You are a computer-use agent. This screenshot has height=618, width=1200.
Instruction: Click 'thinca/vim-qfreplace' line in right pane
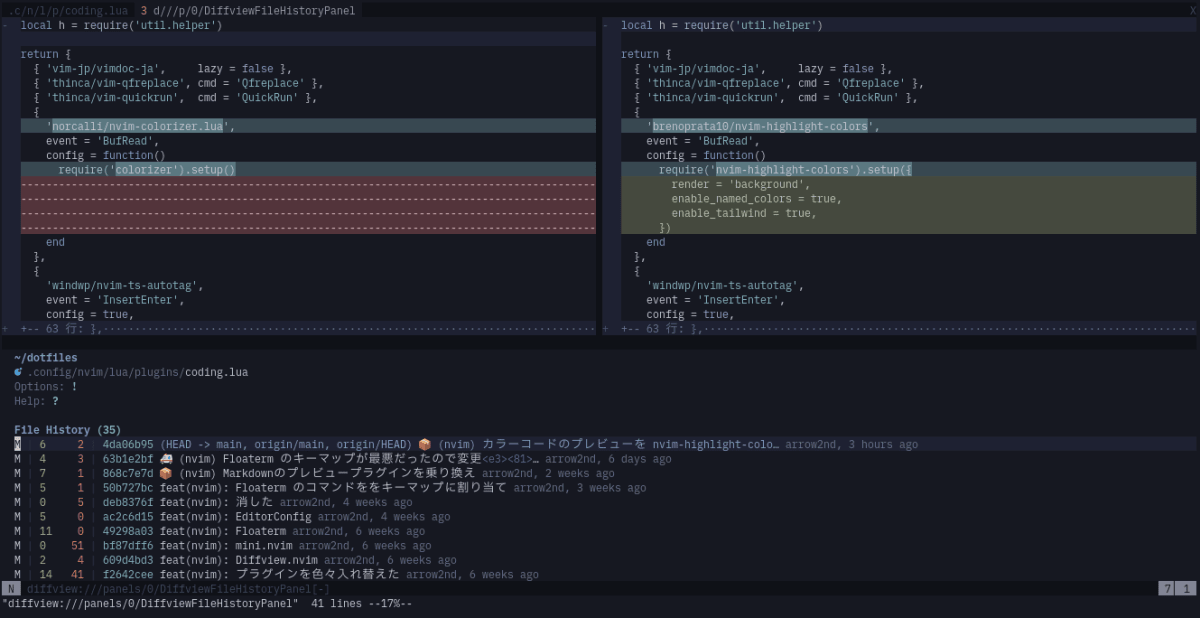click(x=779, y=83)
